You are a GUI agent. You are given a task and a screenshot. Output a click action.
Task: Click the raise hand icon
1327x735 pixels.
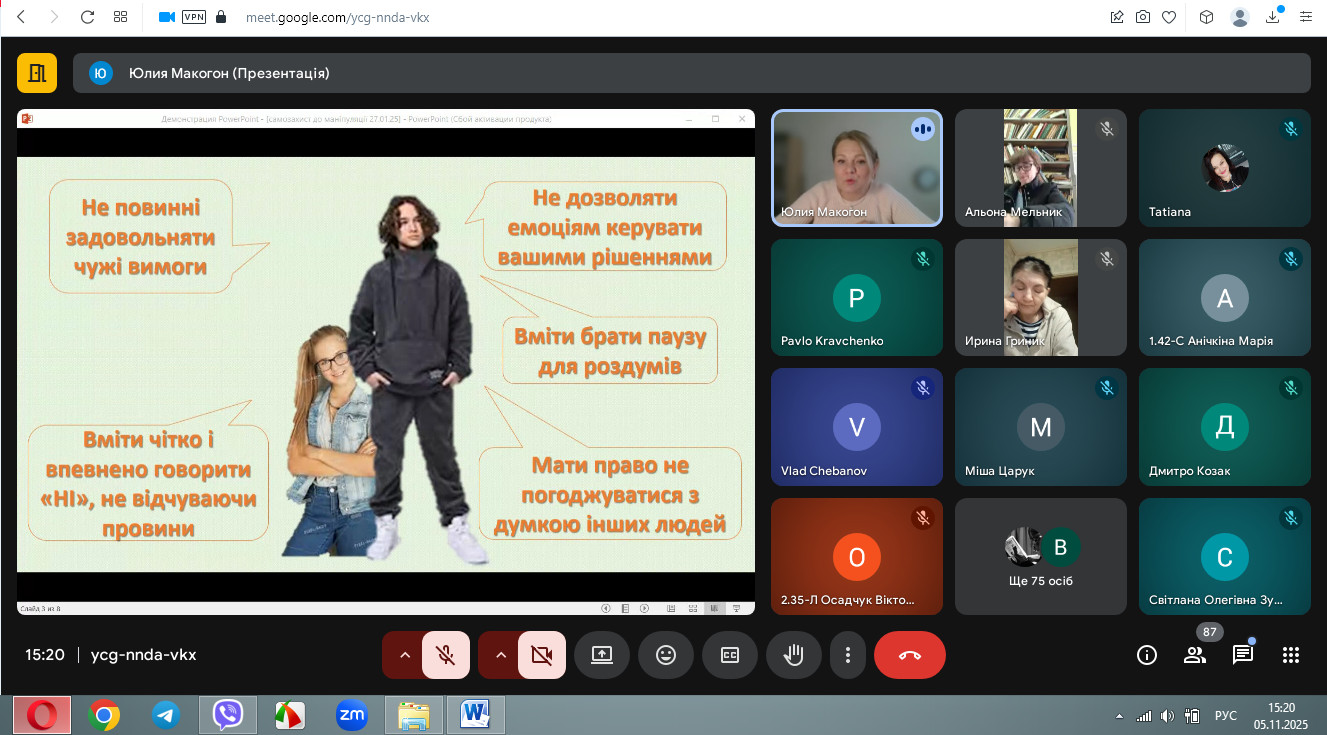point(793,655)
